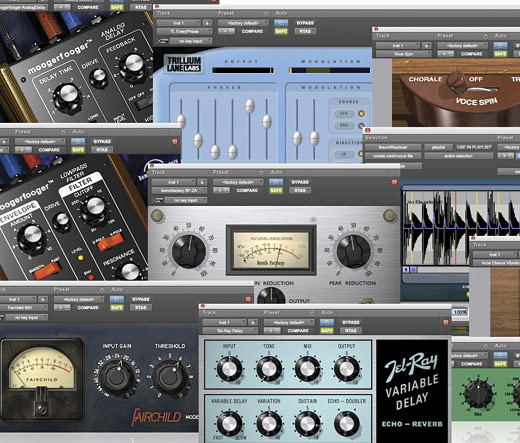520x443 pixels.
Task: Click the 'a' insert button in BF-2A window
Action: [x=202, y=182]
